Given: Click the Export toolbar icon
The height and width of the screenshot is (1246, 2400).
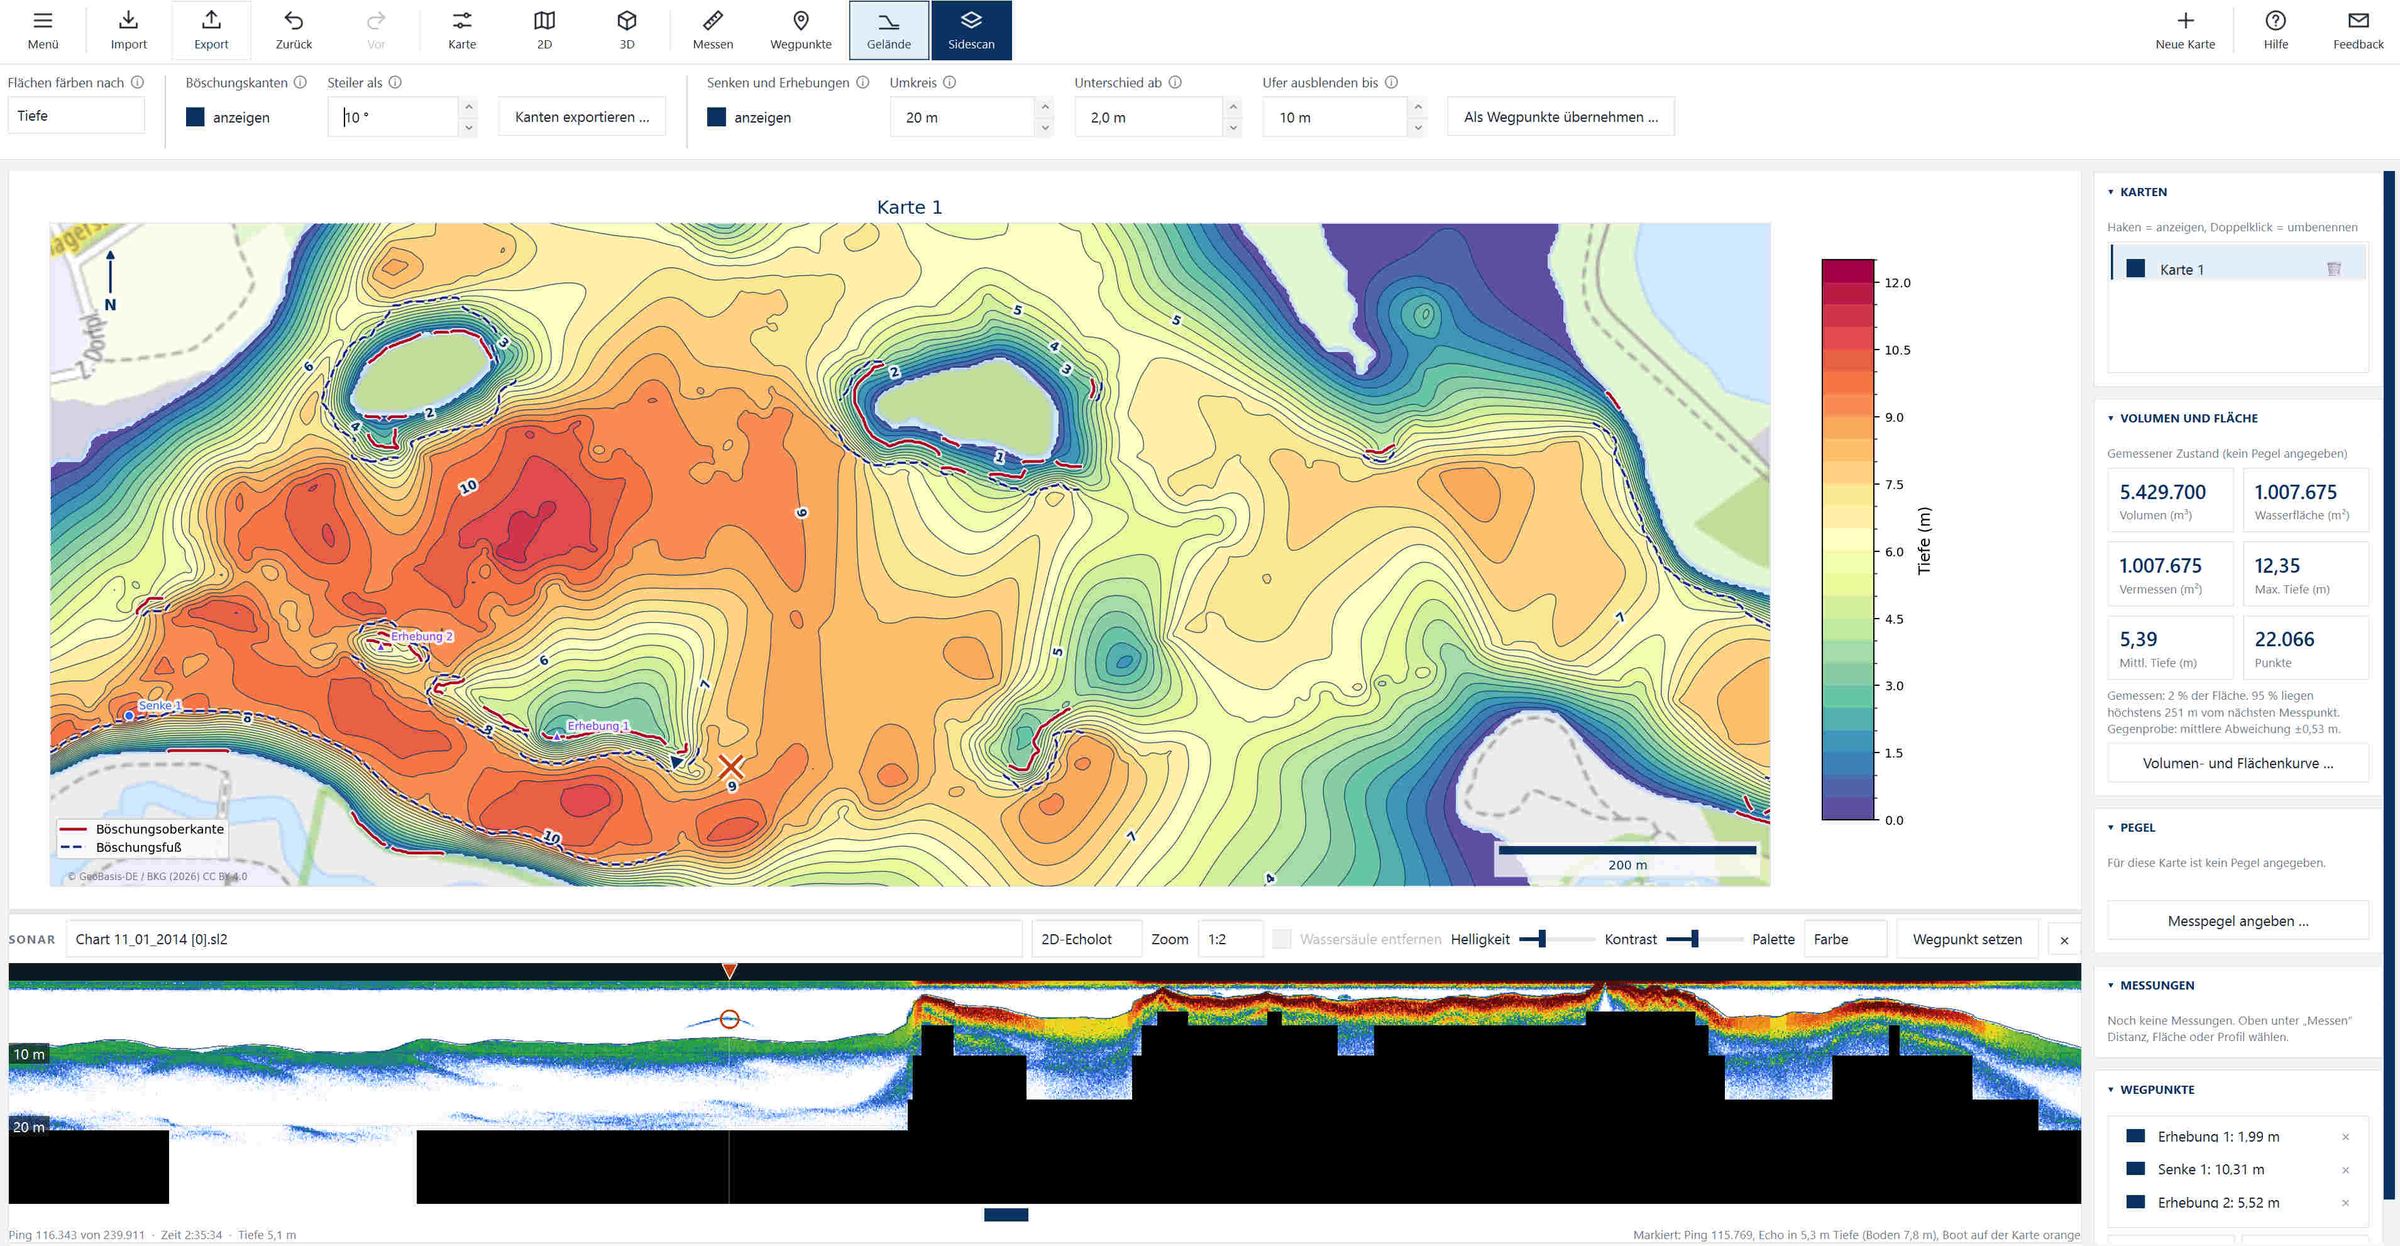Looking at the screenshot, I should click(x=211, y=21).
